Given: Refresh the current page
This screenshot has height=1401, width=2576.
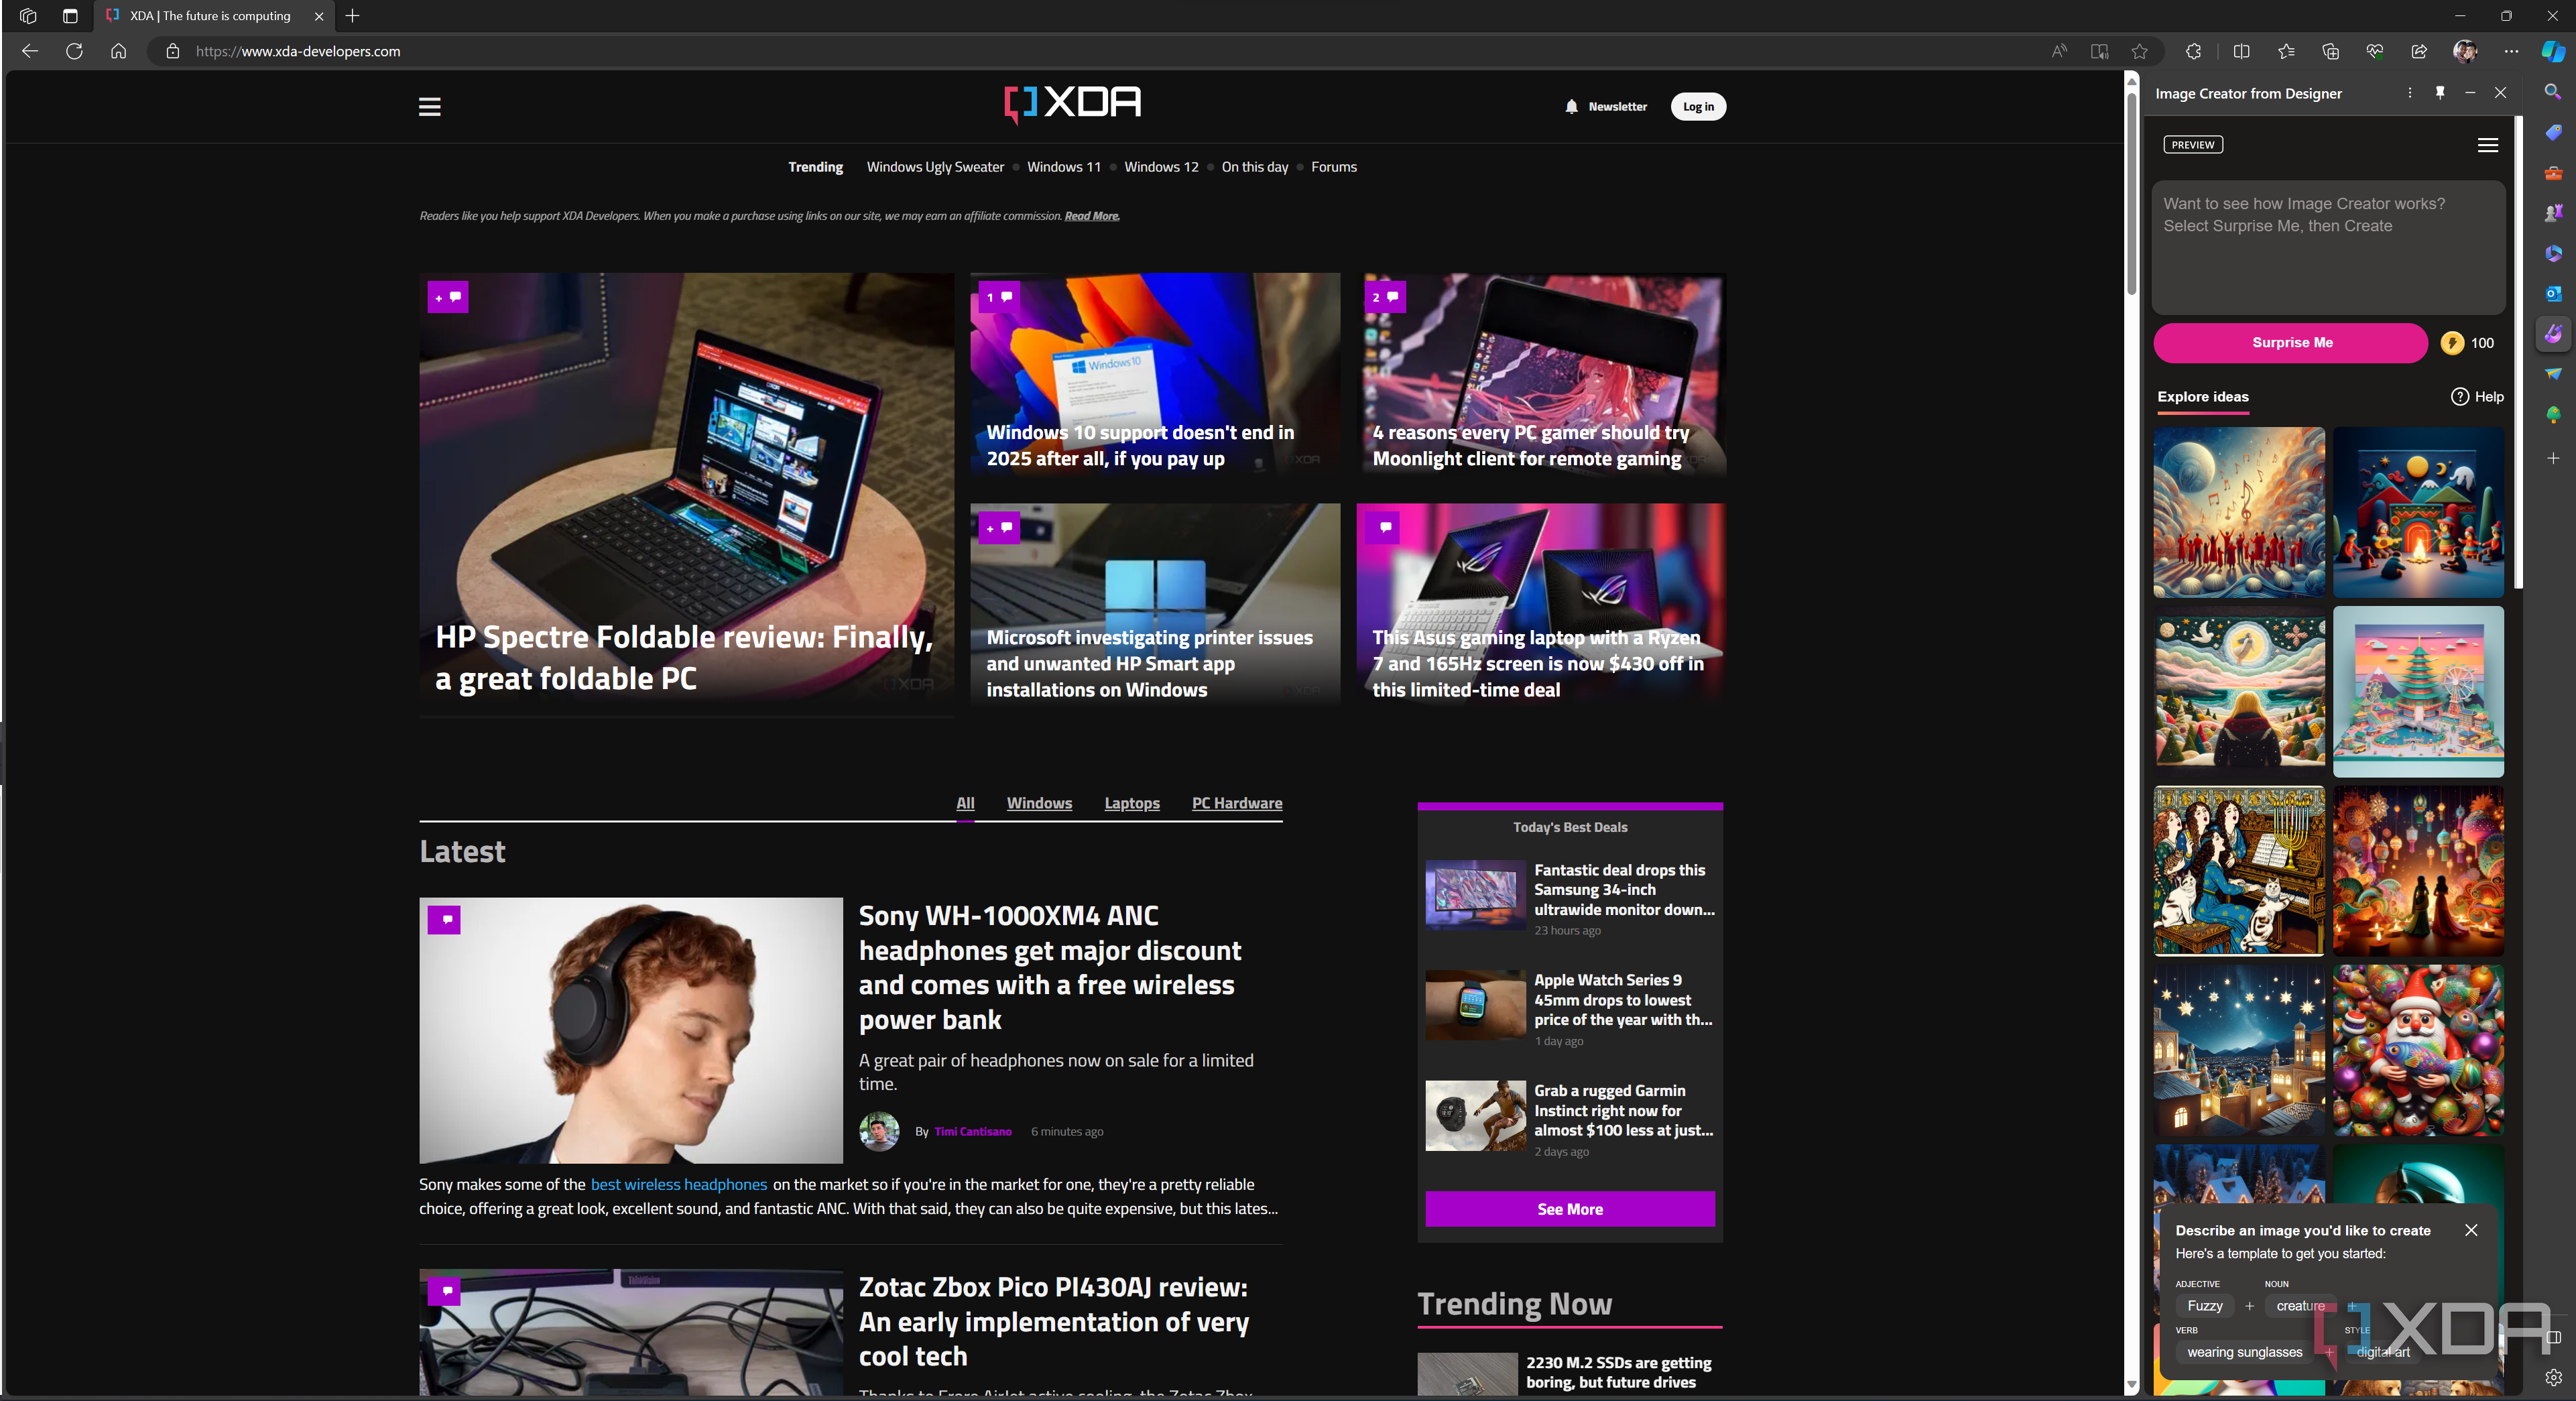Looking at the screenshot, I should (74, 51).
